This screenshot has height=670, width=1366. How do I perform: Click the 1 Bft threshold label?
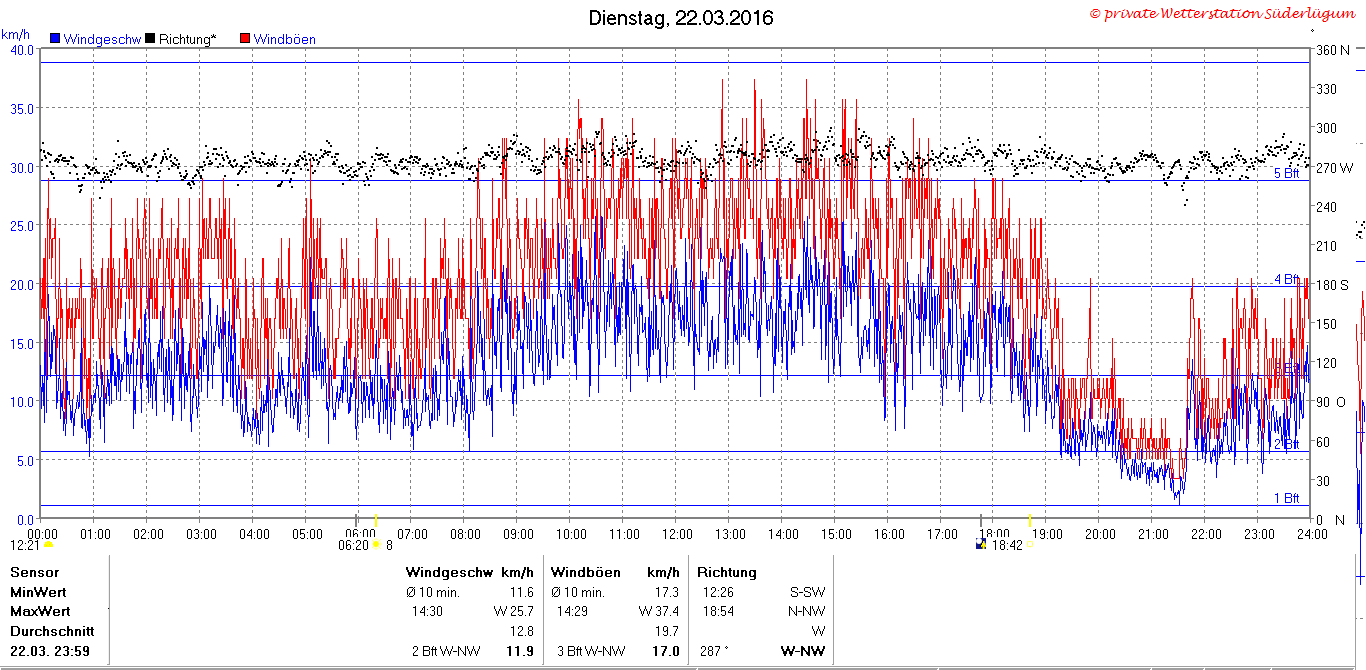tap(1286, 498)
